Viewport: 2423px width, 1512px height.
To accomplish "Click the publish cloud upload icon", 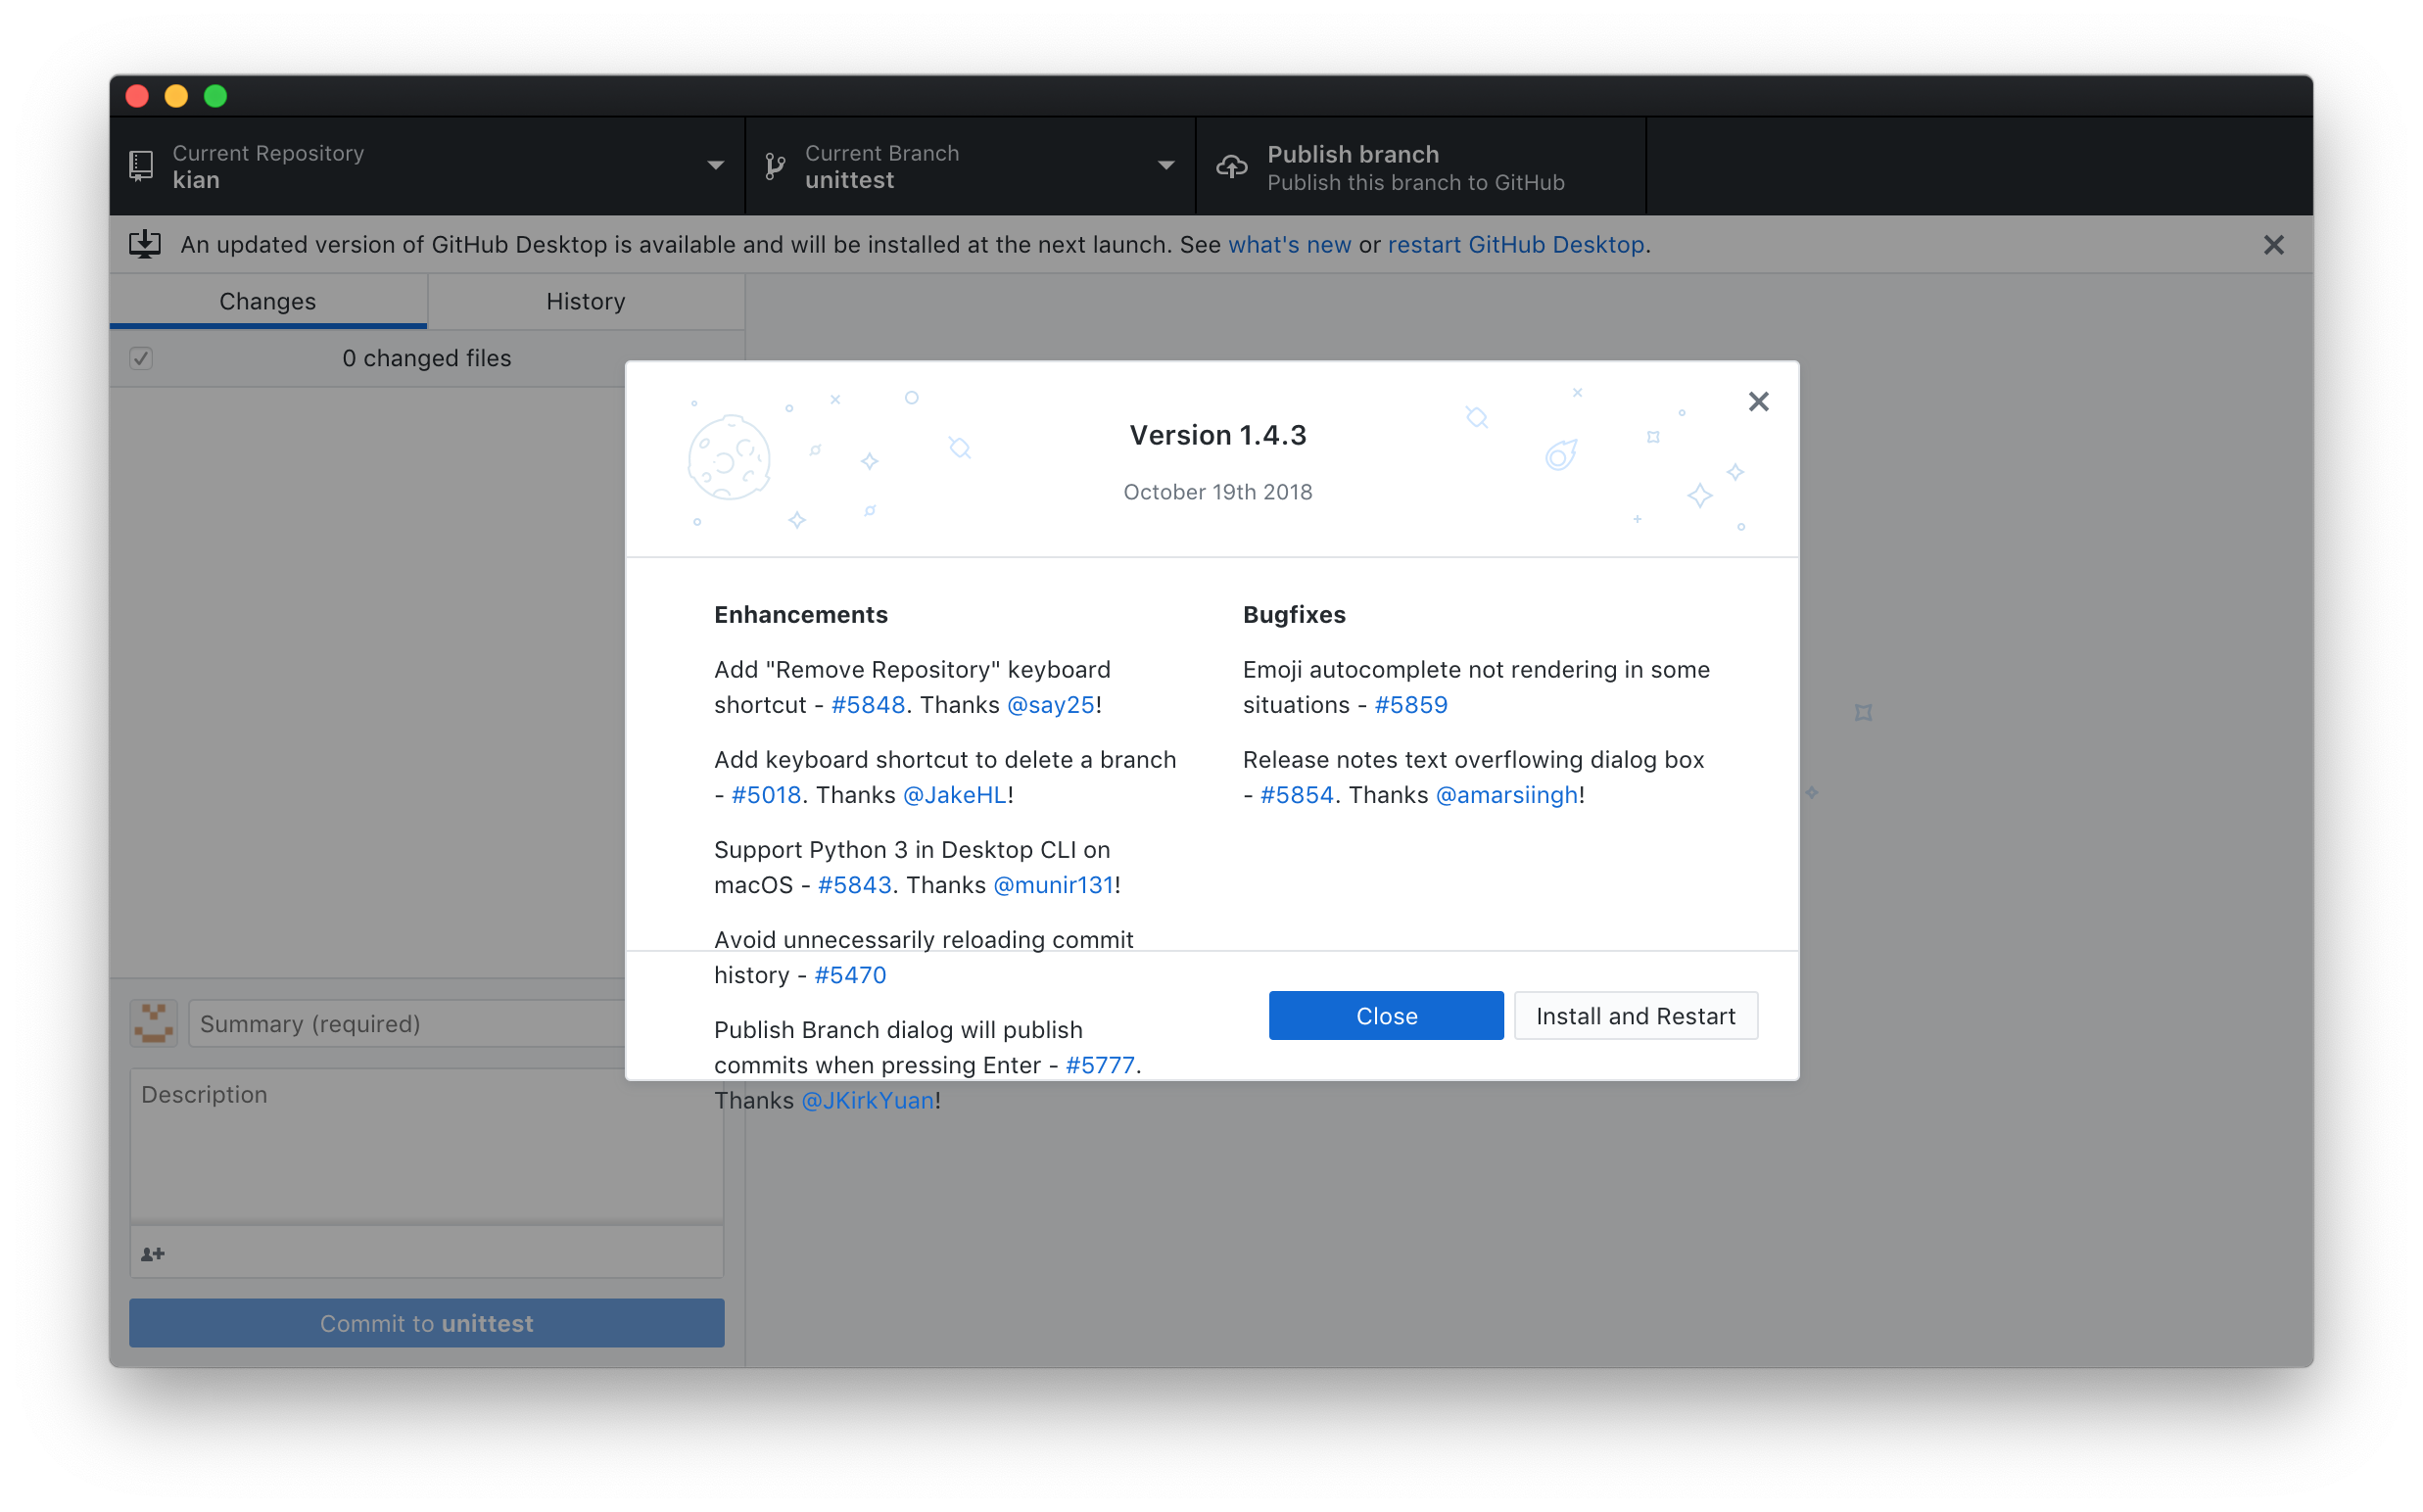I will (x=1232, y=166).
